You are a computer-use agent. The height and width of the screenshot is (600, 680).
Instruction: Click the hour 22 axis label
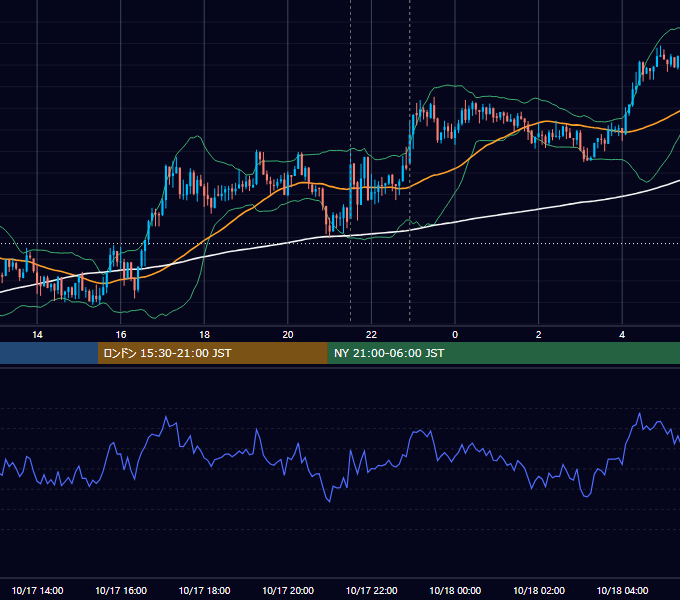tap(371, 335)
